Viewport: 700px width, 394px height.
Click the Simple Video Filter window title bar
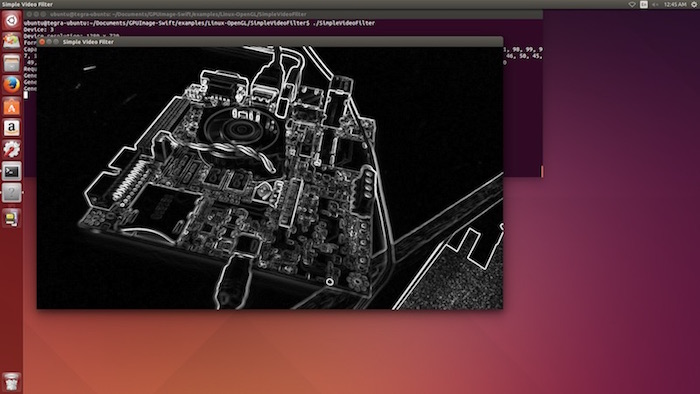[270, 41]
